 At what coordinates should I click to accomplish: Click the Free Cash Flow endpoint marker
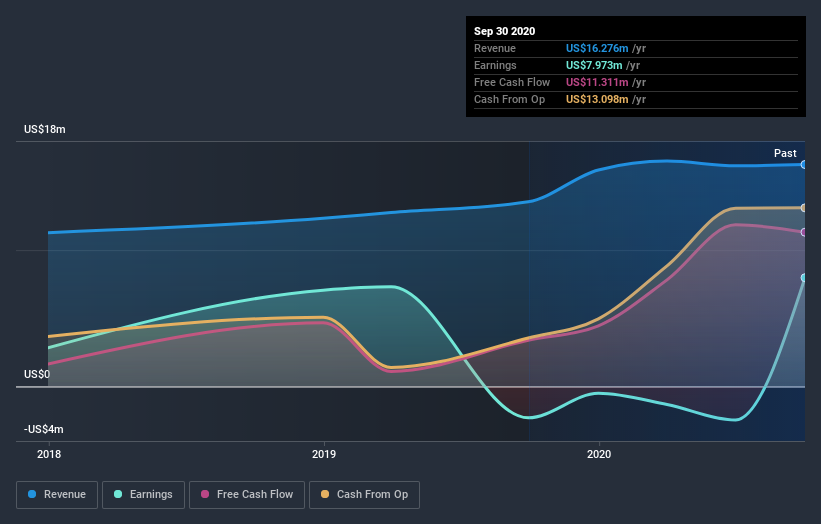[803, 232]
